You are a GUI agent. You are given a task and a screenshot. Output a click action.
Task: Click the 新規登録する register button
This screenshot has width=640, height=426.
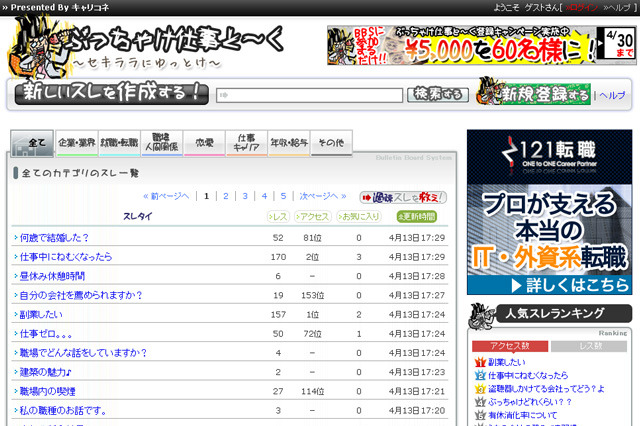[x=534, y=93]
